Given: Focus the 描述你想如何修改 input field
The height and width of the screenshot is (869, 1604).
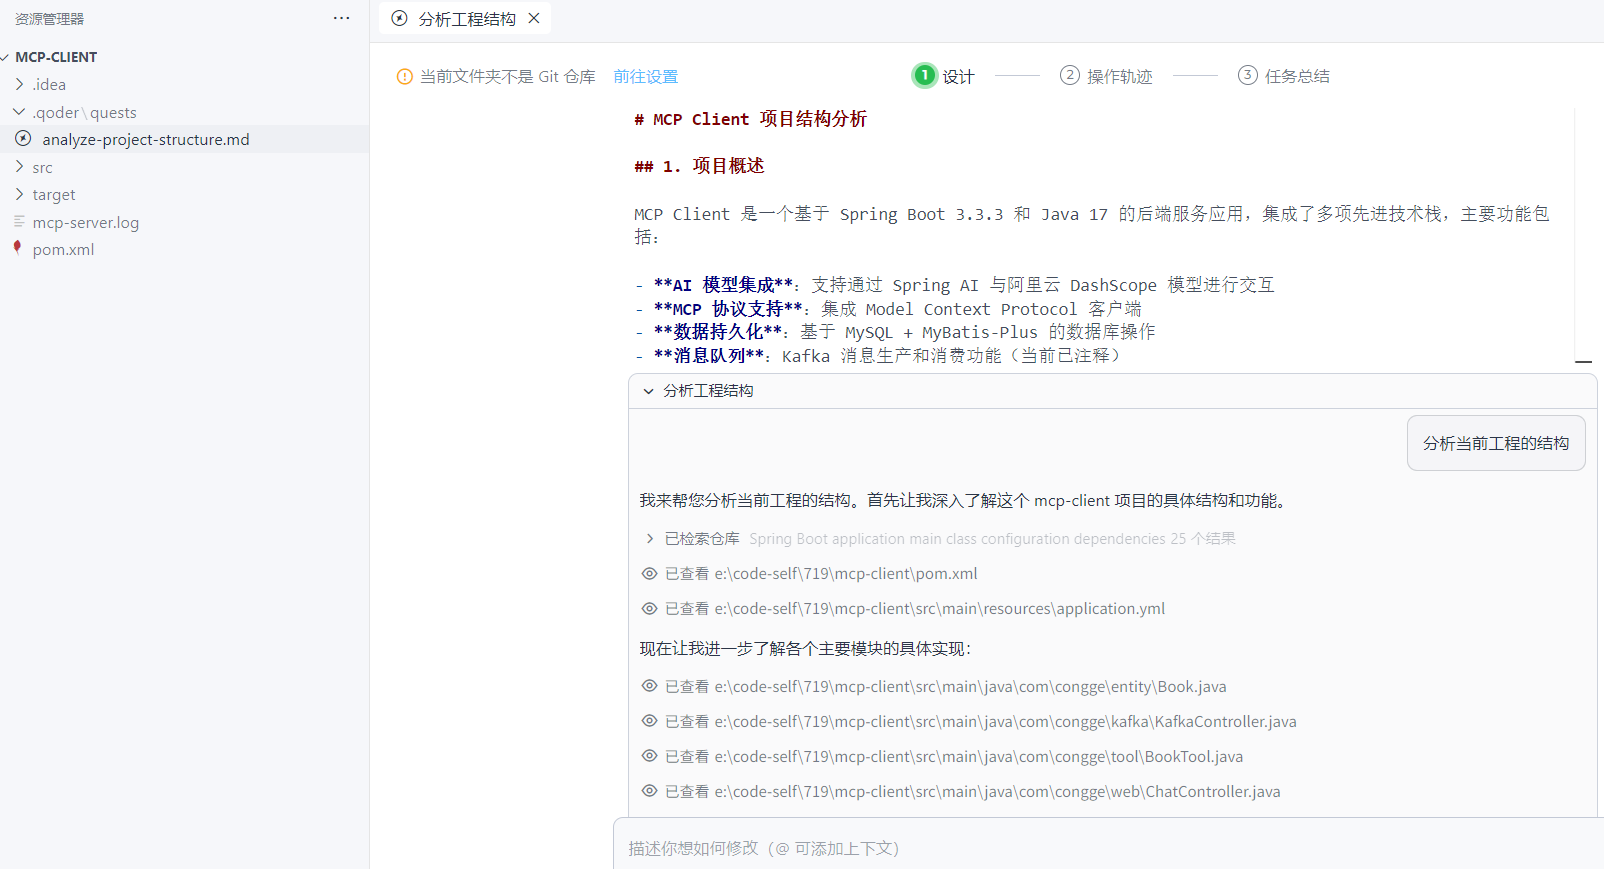Looking at the screenshot, I should coord(1108,848).
